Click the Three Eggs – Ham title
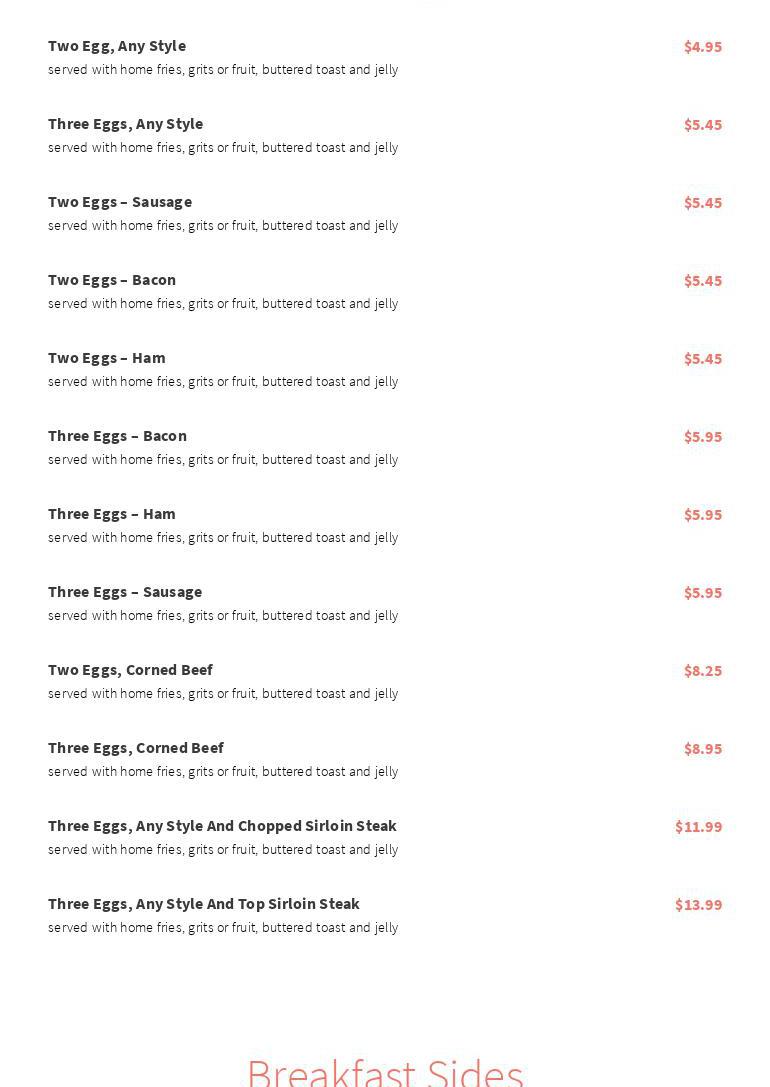The width and height of the screenshot is (770, 1087). tap(112, 514)
